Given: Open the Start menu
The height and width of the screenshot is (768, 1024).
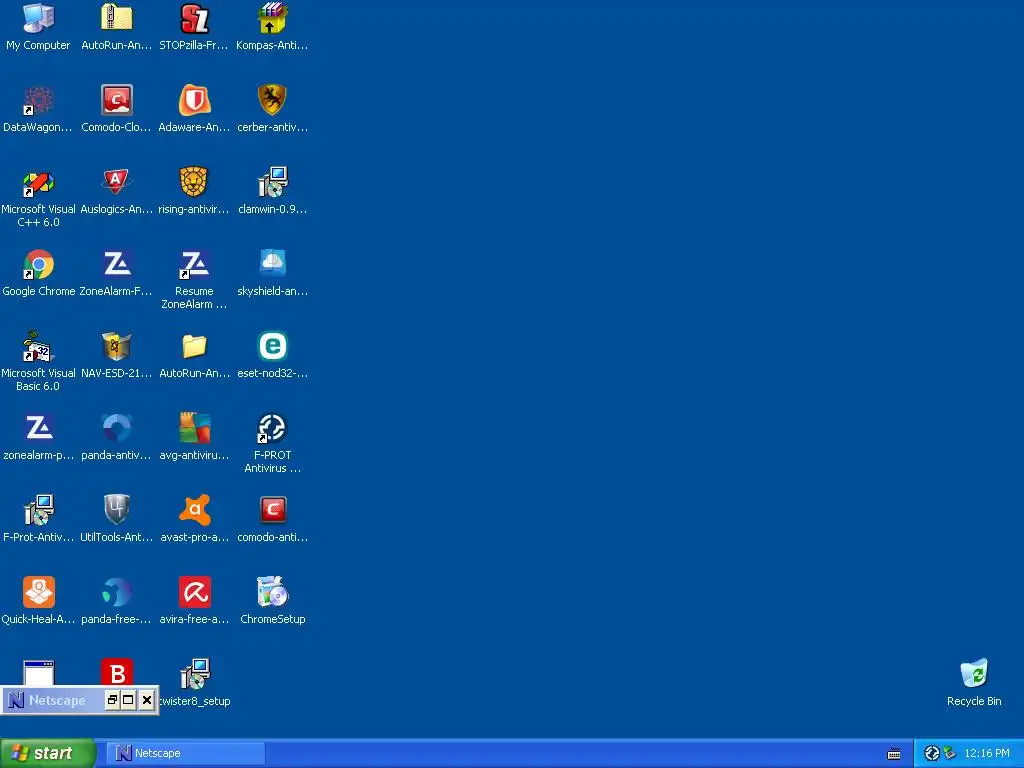Looking at the screenshot, I should pyautogui.click(x=48, y=754).
